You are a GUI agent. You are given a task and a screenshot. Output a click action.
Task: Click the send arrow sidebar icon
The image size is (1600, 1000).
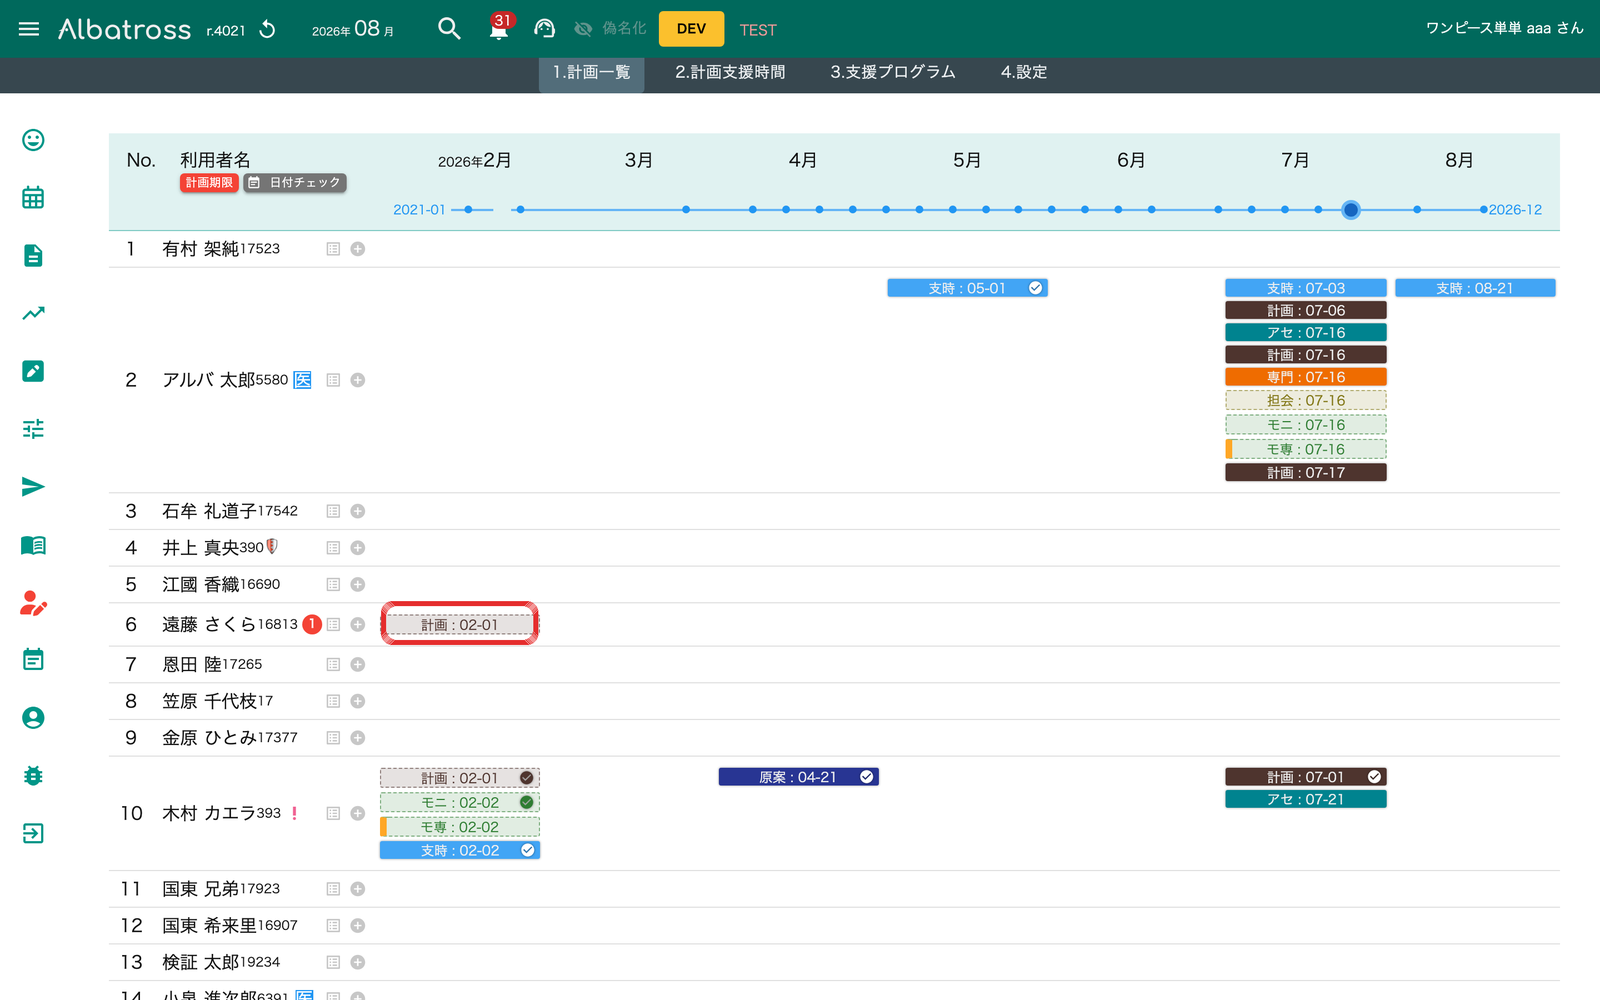33,487
